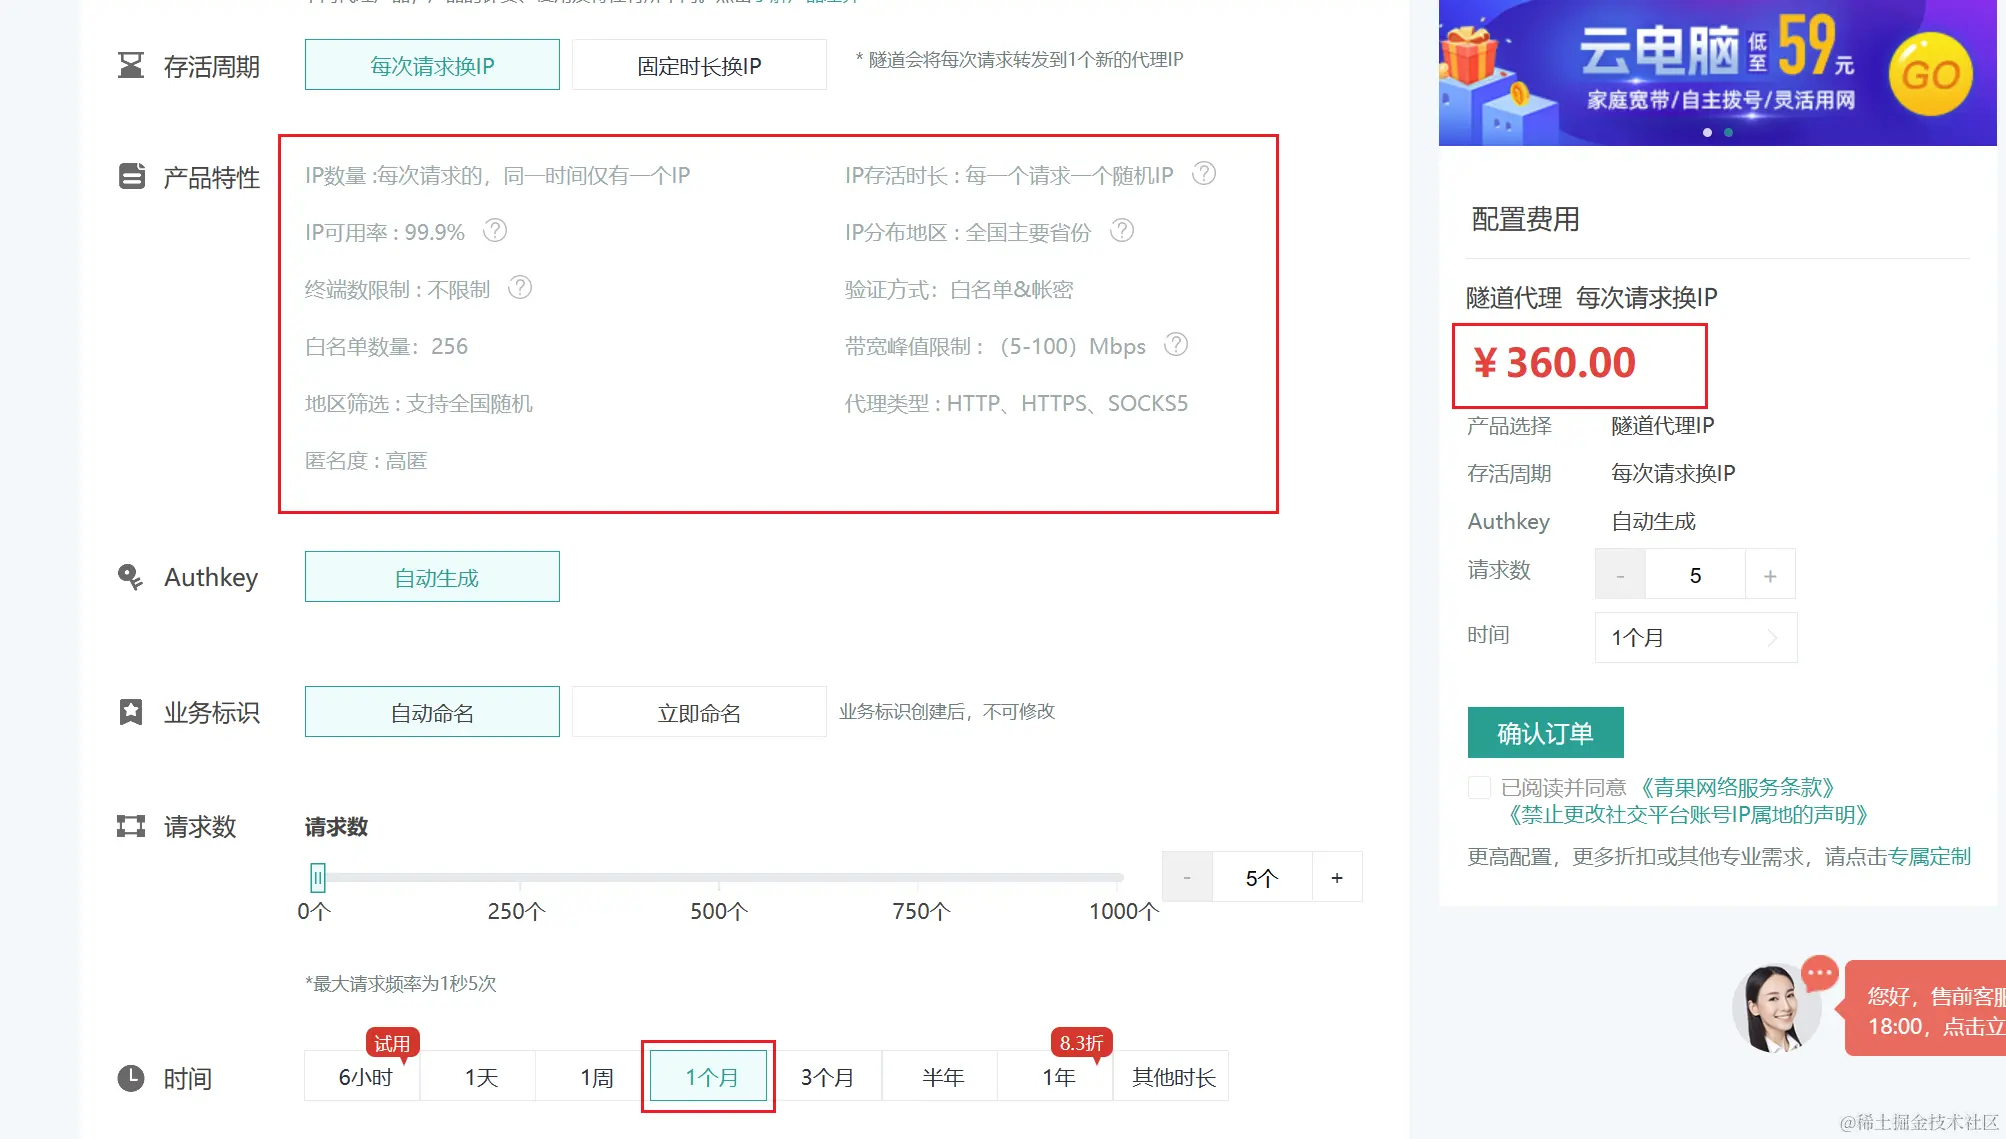Choose the 6小时 trial duration
This screenshot has width=2006, height=1139.
(x=363, y=1076)
